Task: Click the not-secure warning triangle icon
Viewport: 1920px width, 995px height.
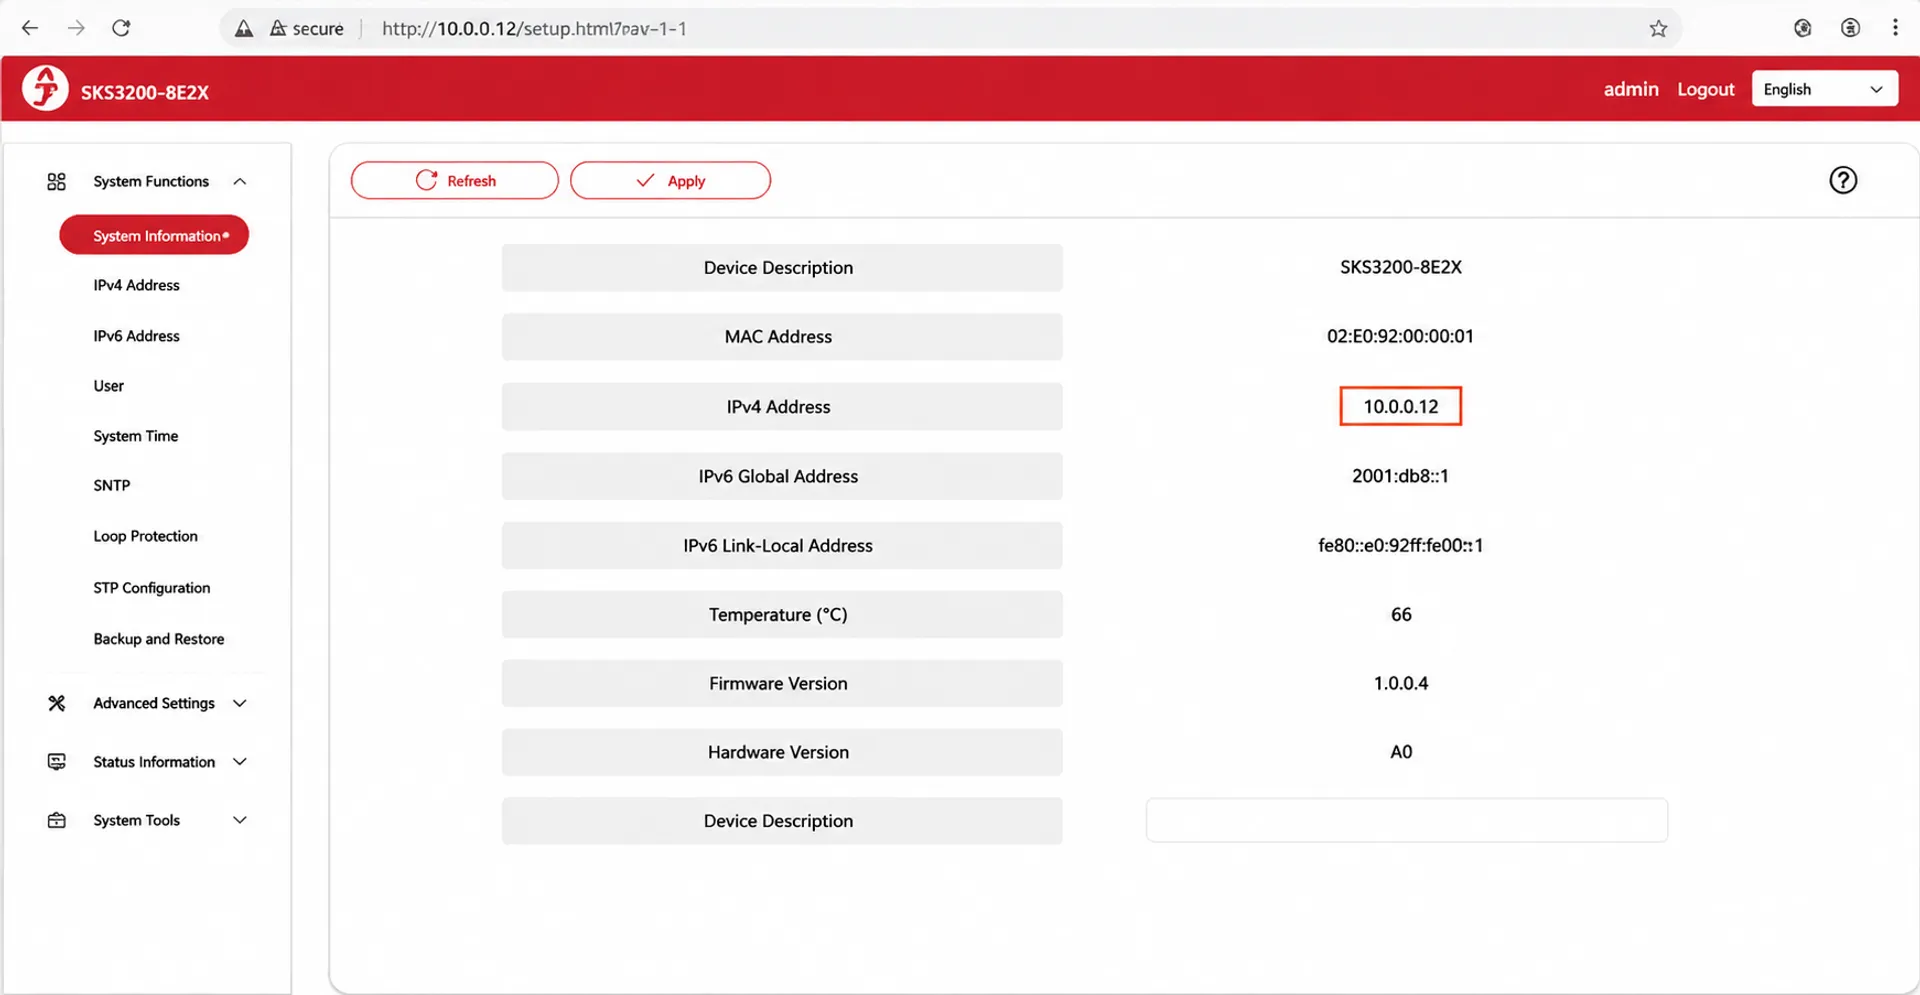Action: coord(244,29)
